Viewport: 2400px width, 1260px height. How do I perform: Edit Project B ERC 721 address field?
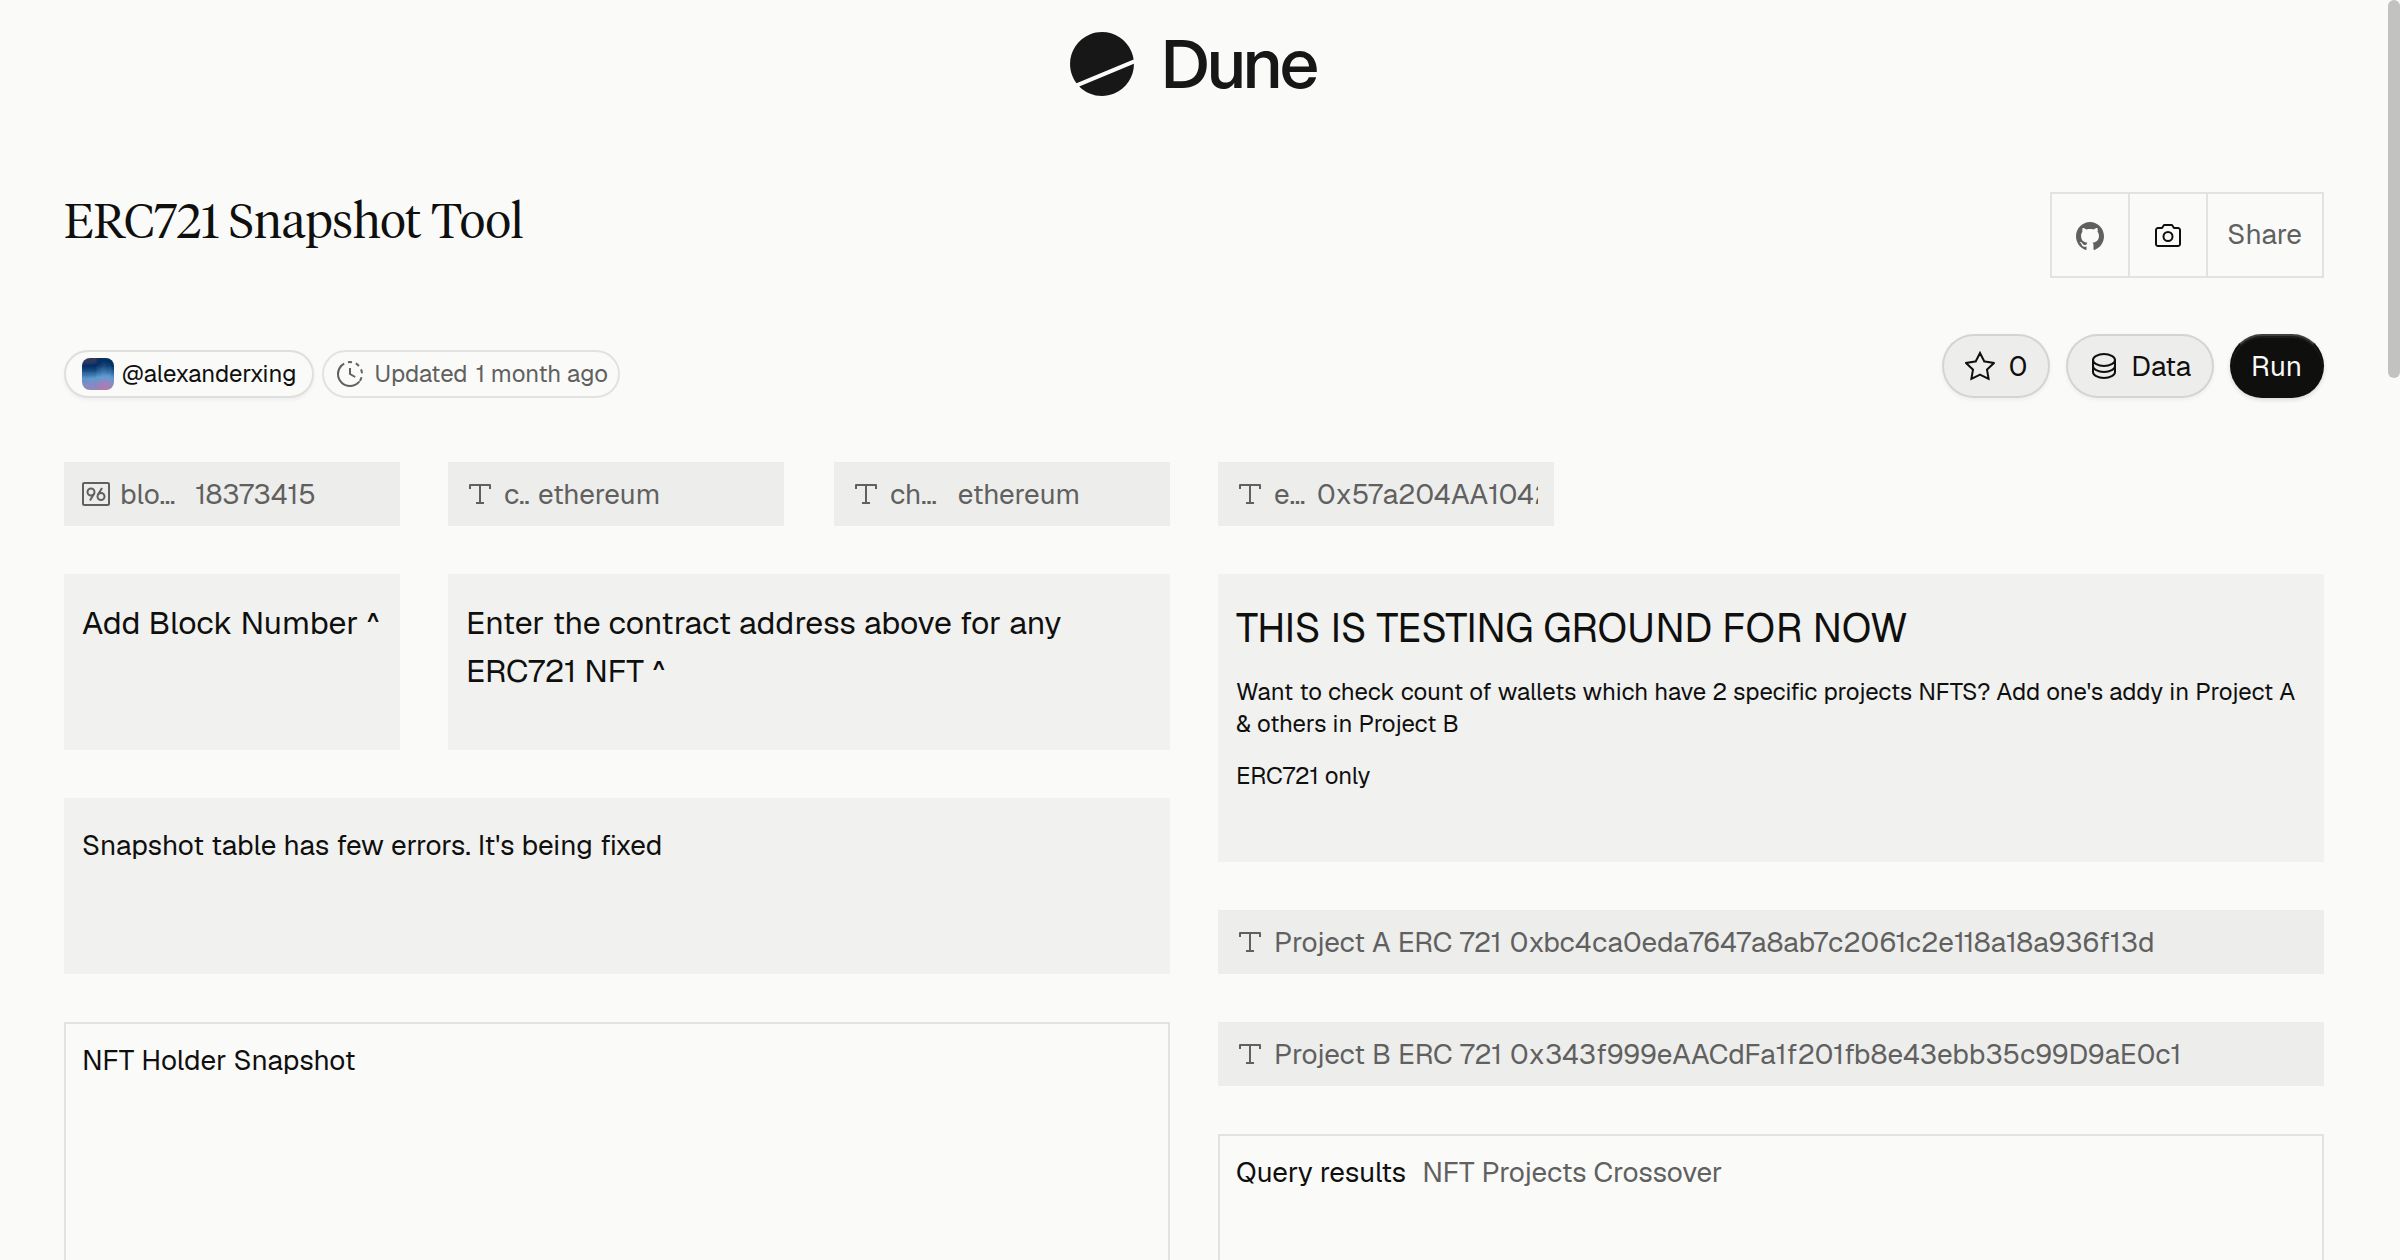1771,1054
